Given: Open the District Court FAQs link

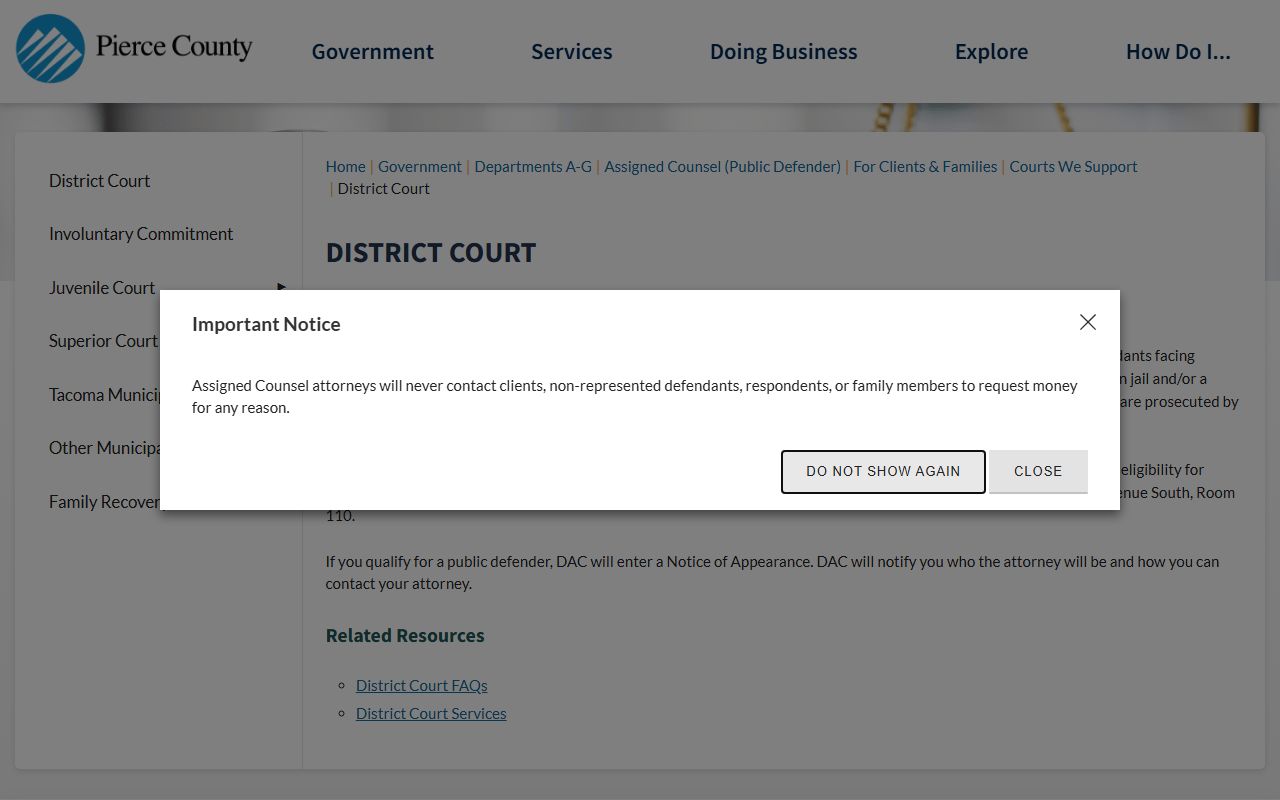Looking at the screenshot, I should click(x=422, y=685).
